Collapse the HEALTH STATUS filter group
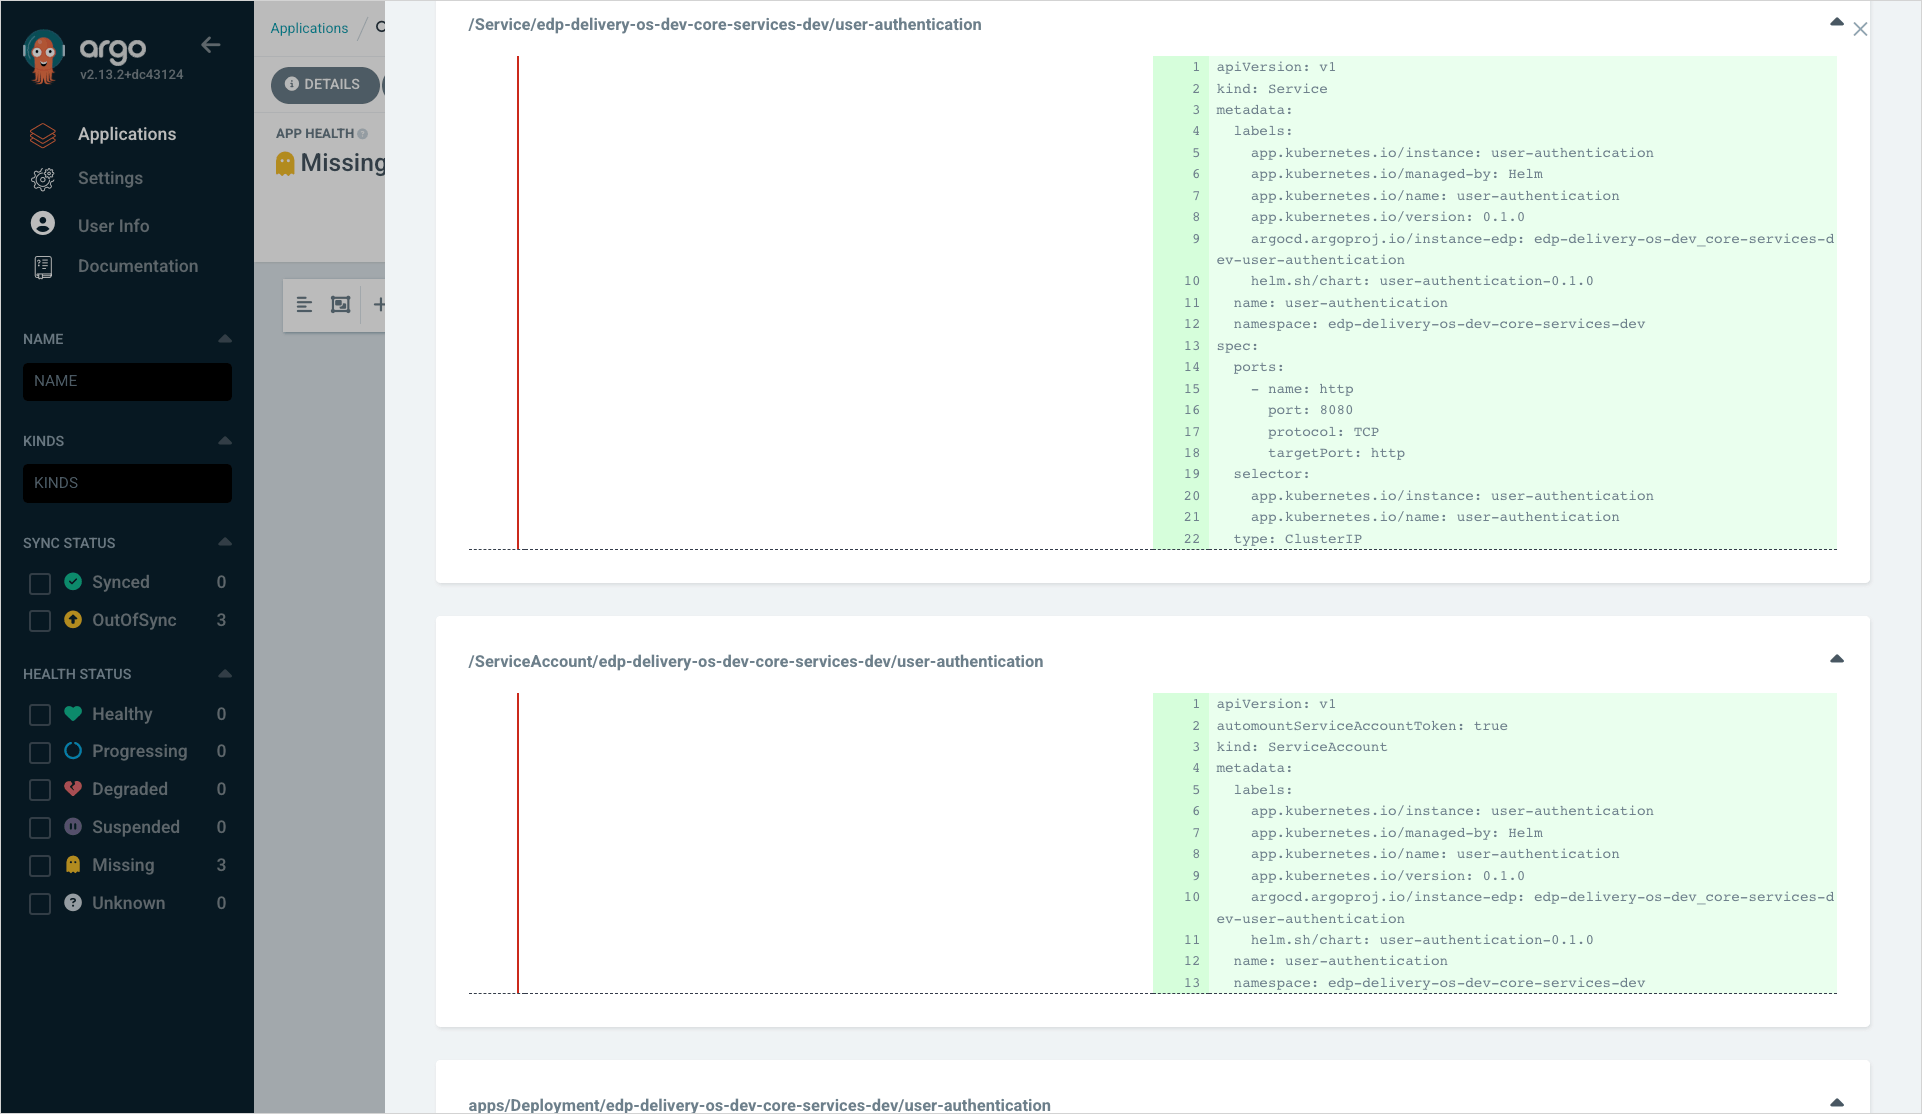 224,674
